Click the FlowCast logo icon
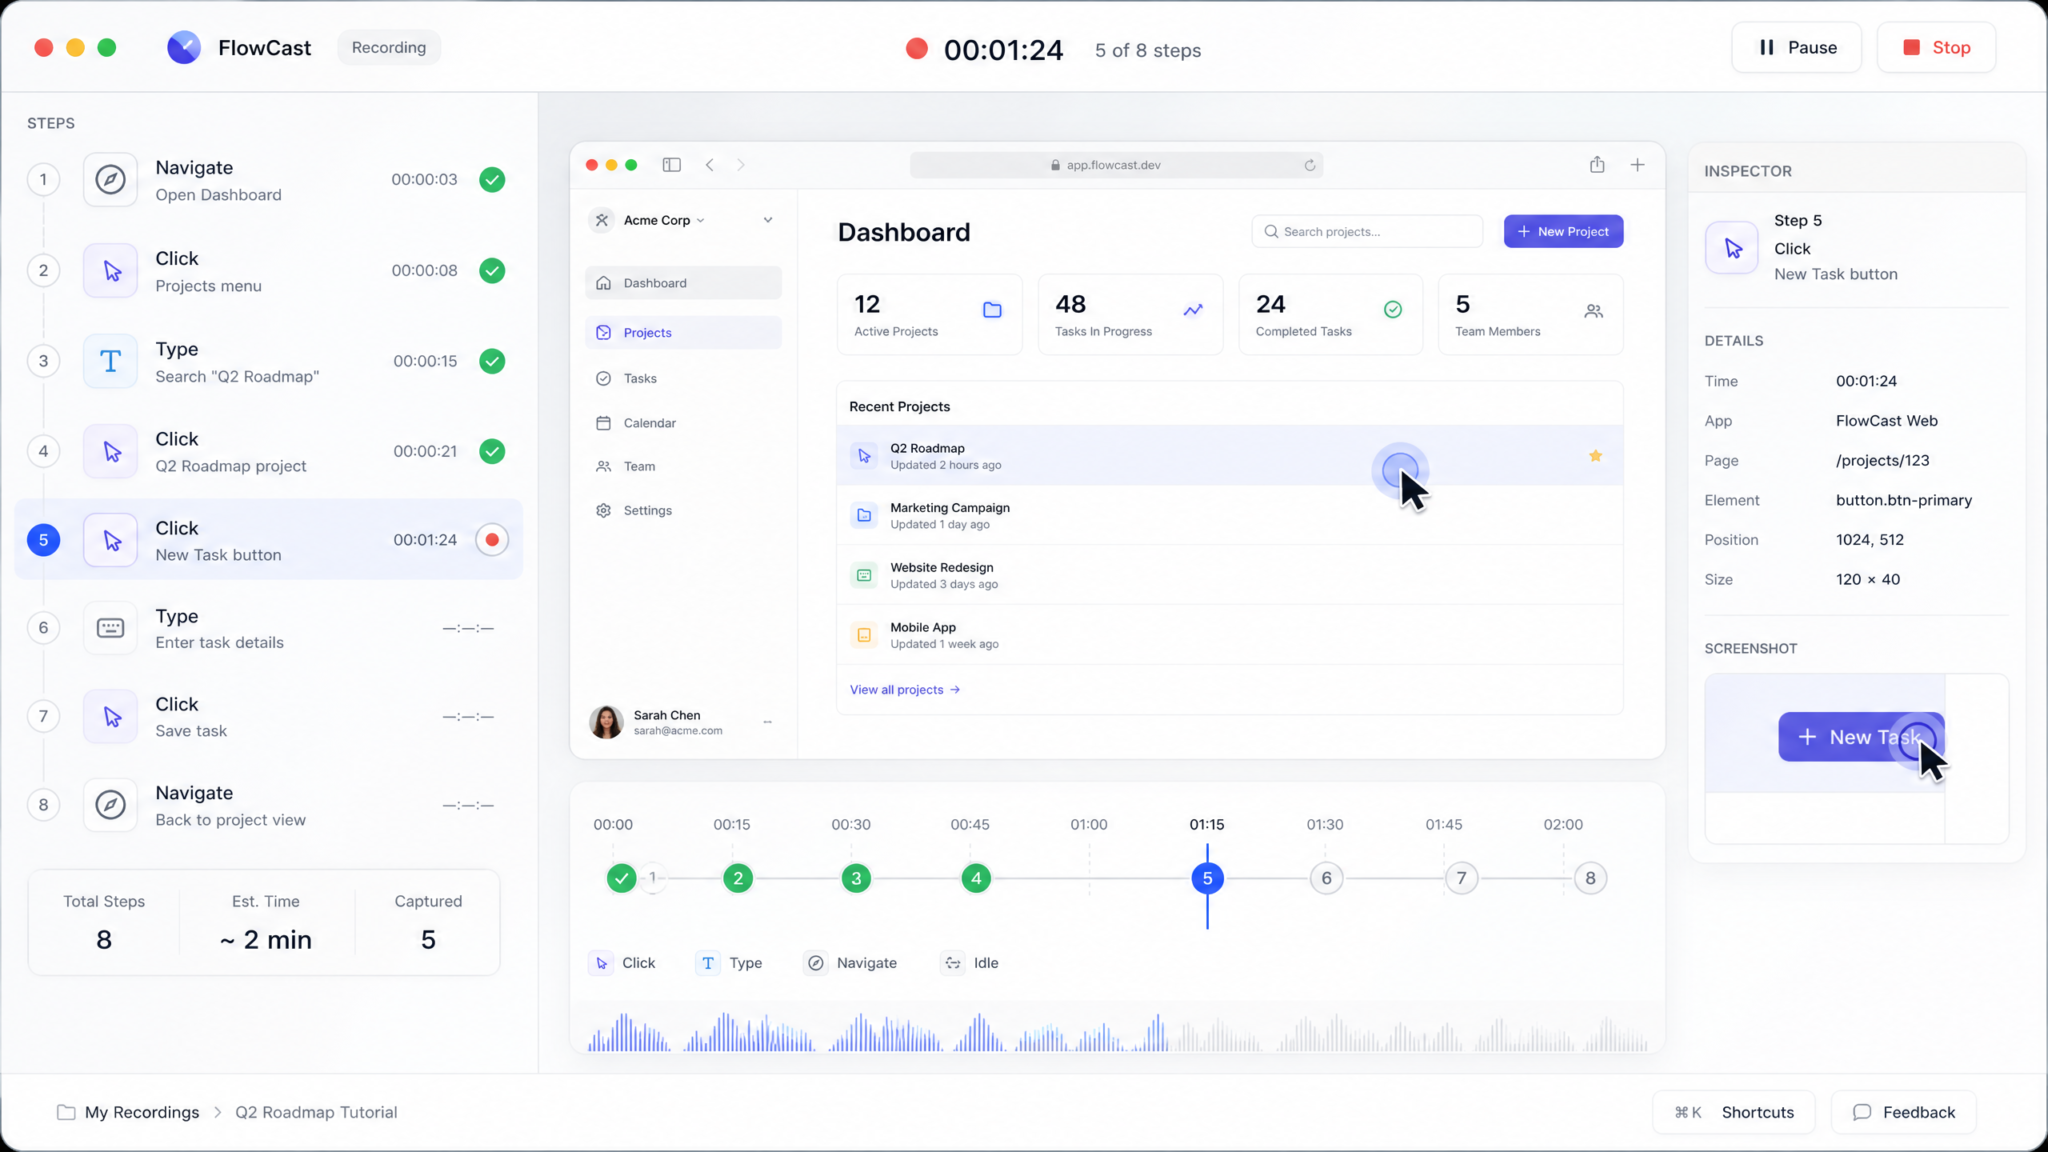The image size is (2048, 1152). 184,47
